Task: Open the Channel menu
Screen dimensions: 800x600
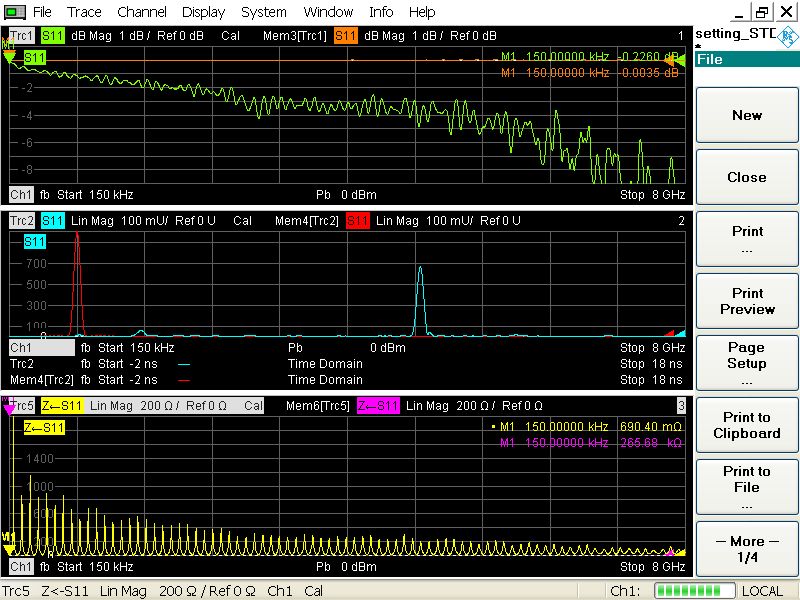Action: (x=142, y=12)
